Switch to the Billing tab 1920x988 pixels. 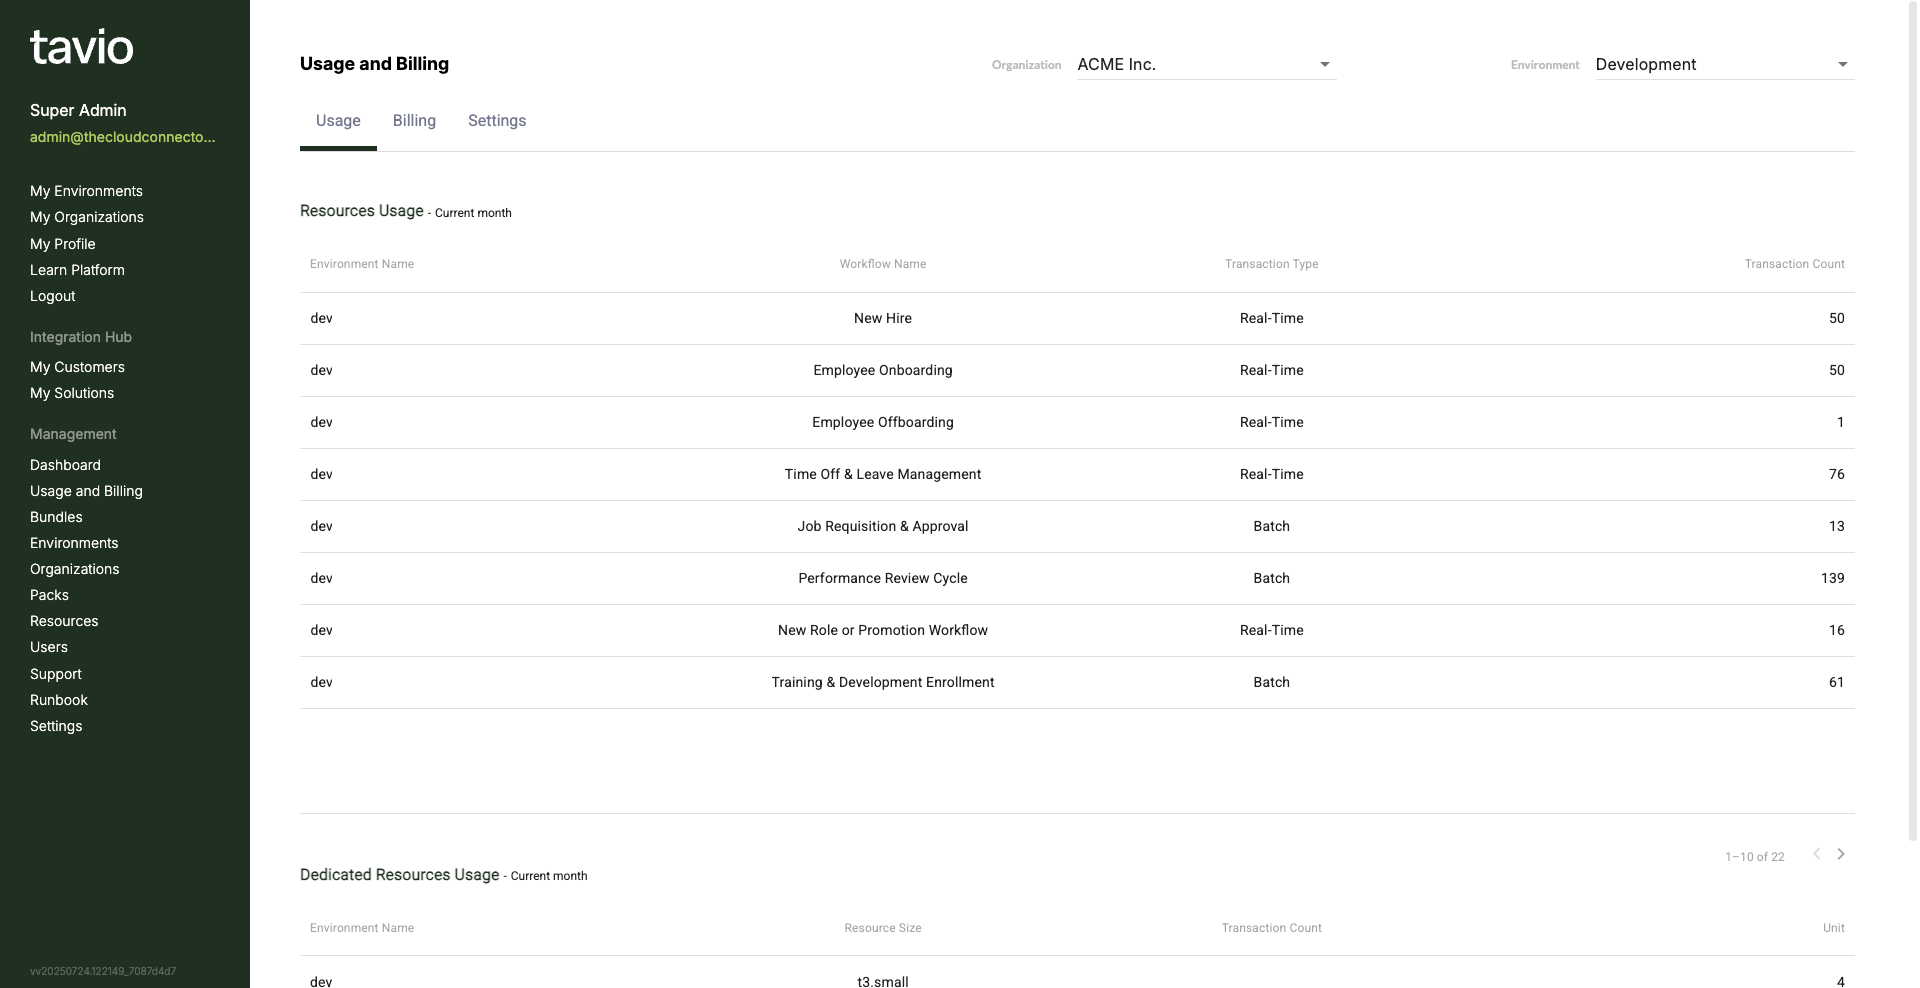tap(414, 120)
